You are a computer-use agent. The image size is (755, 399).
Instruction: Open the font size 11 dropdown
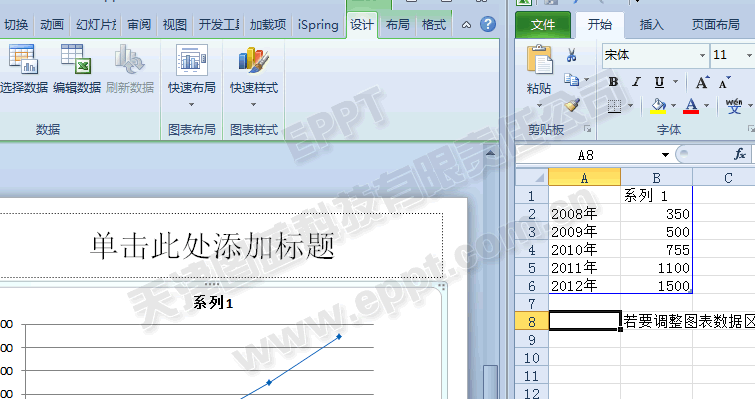(749, 55)
